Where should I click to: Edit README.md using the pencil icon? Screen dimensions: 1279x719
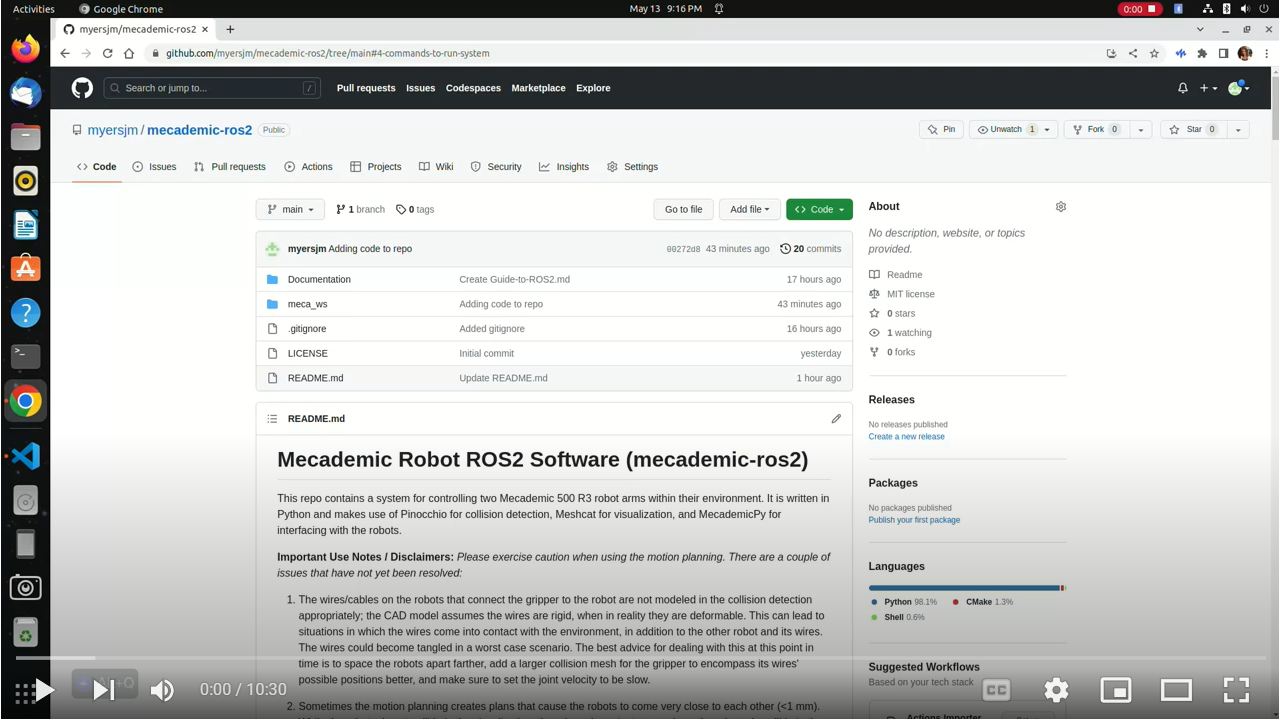(x=836, y=419)
